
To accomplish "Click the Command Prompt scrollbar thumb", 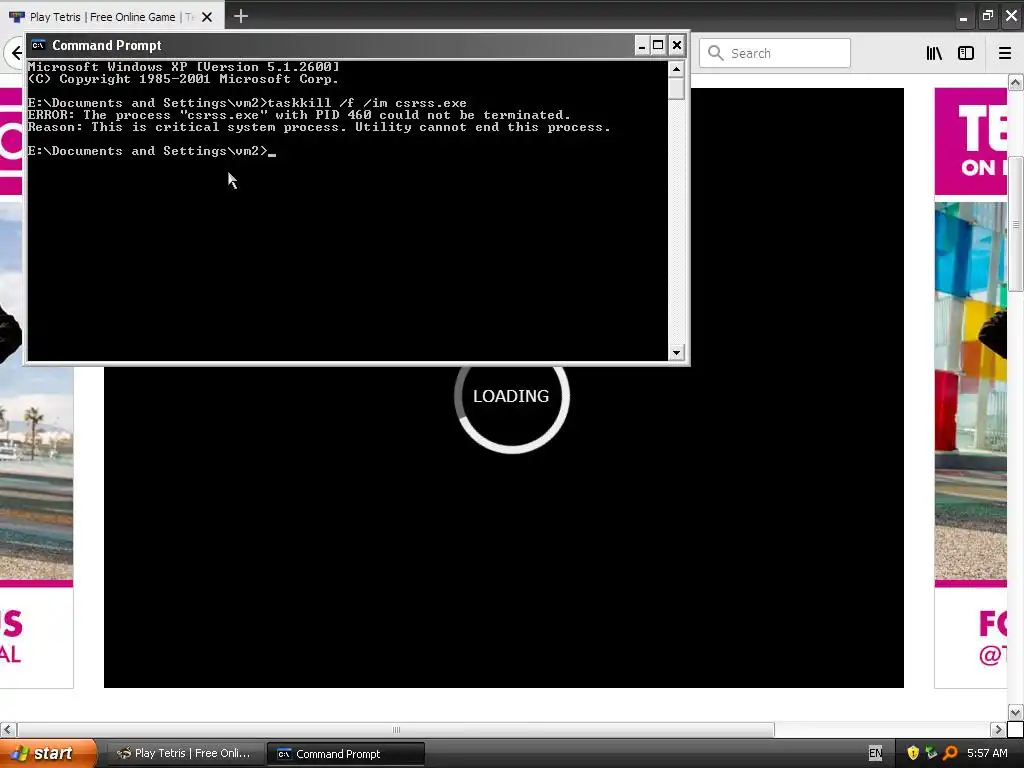I will [x=677, y=88].
